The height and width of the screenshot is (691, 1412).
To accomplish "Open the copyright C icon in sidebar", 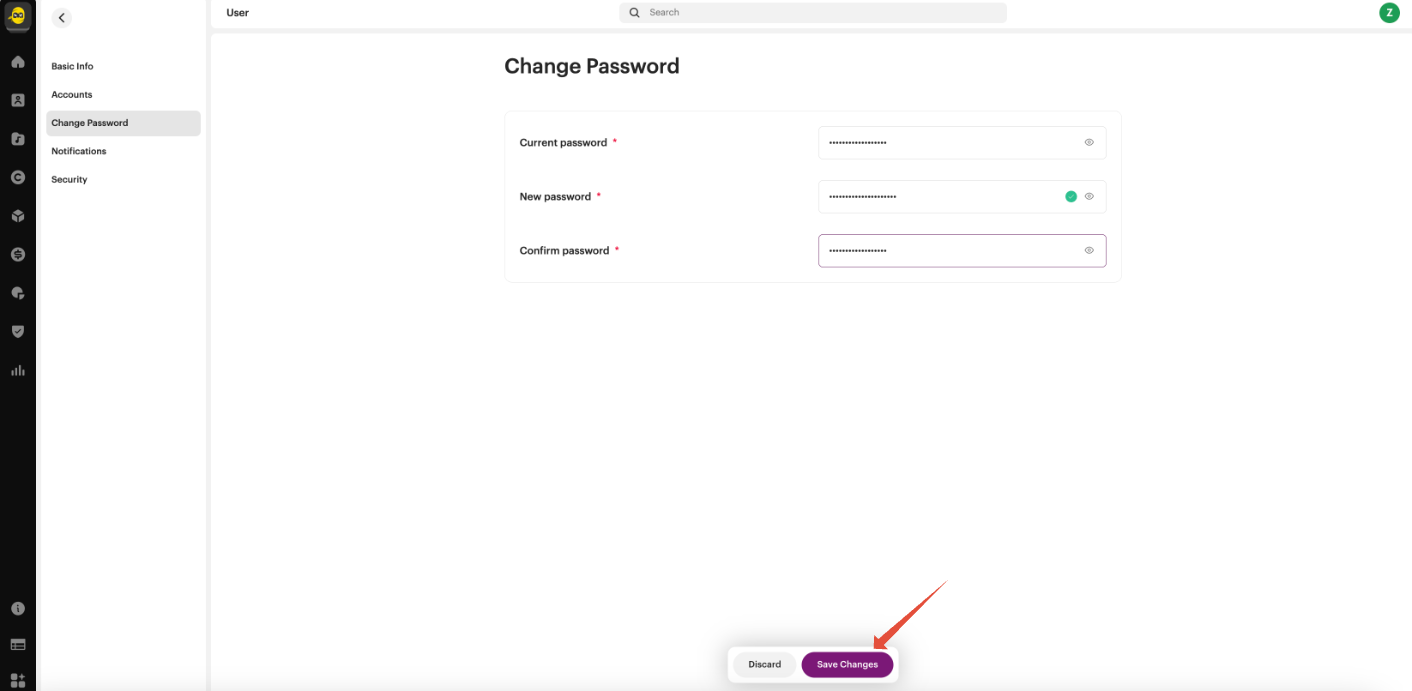I will click(17, 177).
